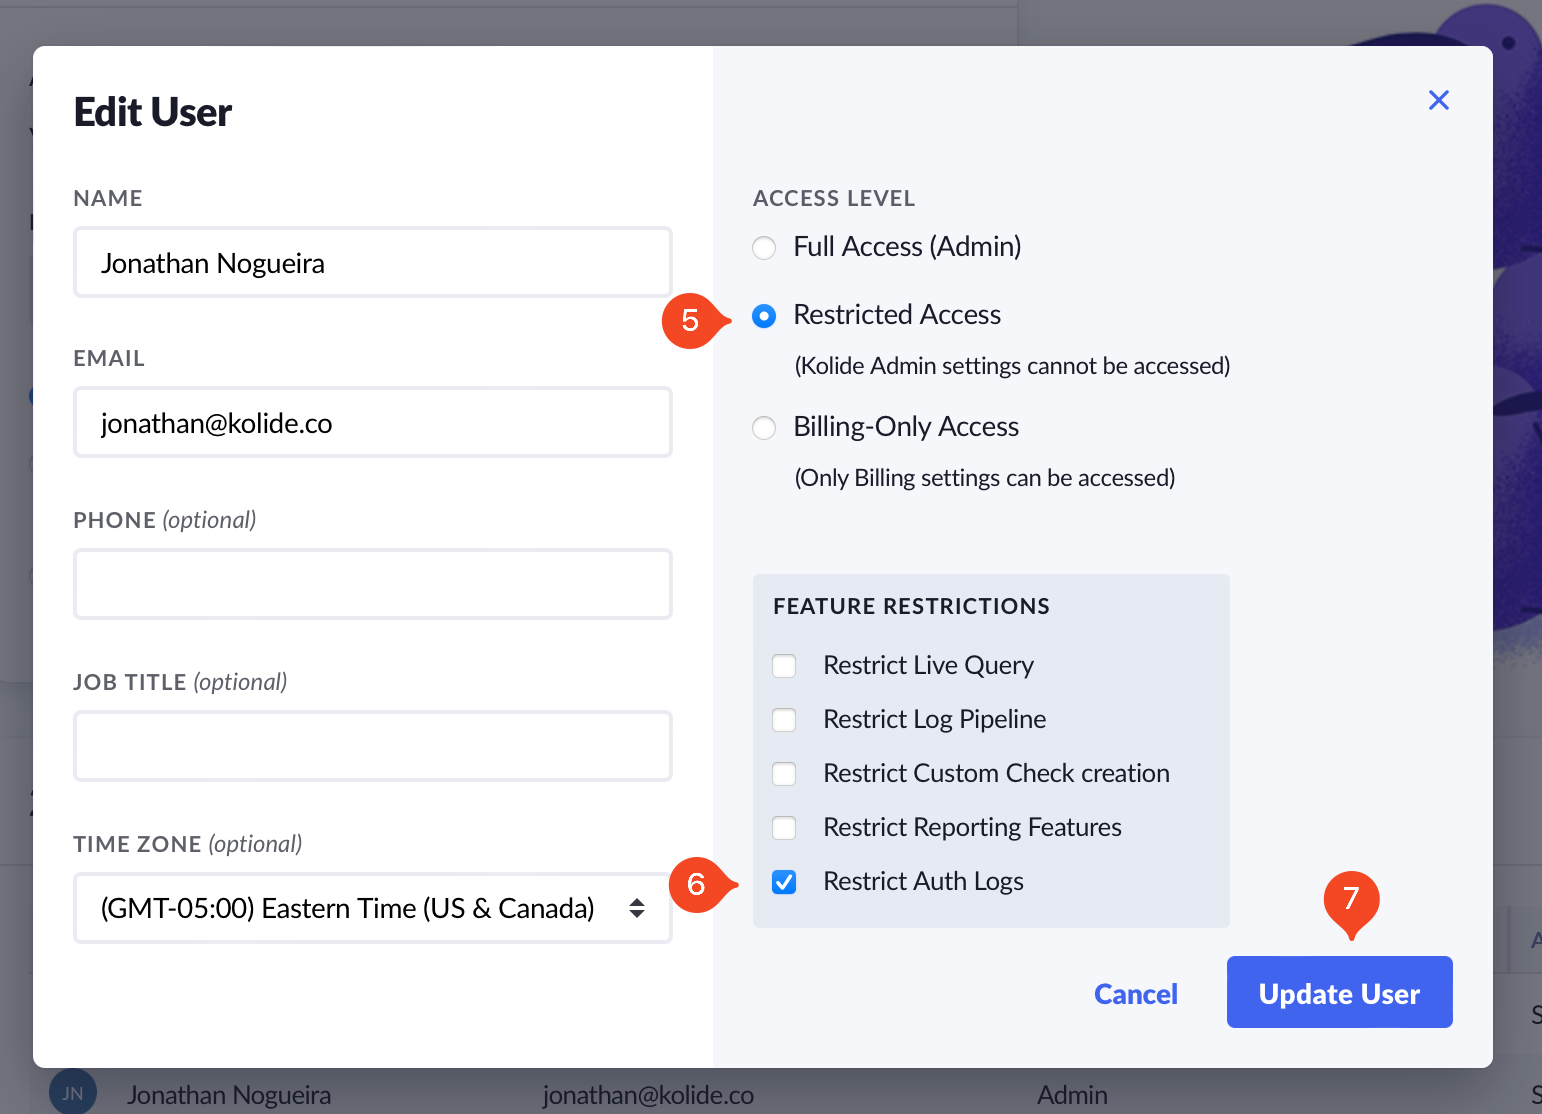The image size is (1542, 1114).
Task: Uncheck the Restrict Auth Logs checkbox
Action: (784, 882)
